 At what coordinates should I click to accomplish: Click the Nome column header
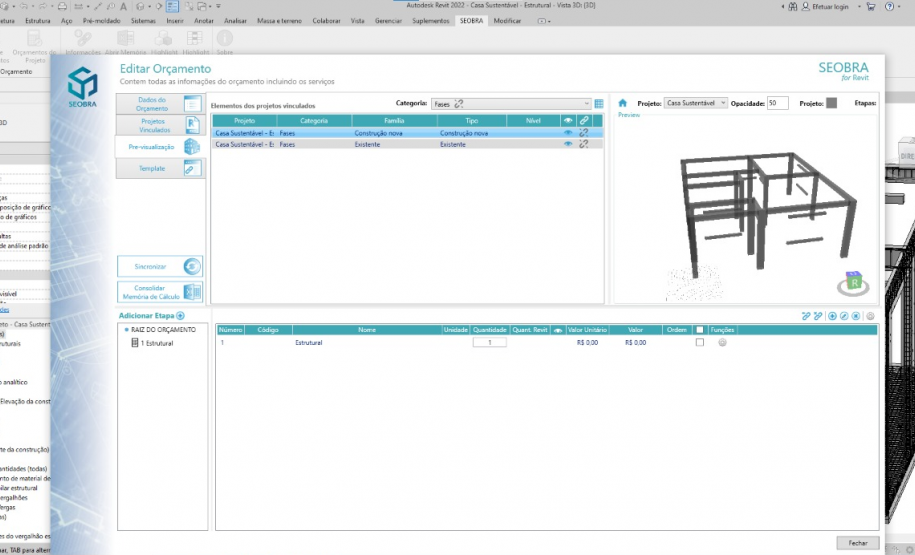click(367, 330)
